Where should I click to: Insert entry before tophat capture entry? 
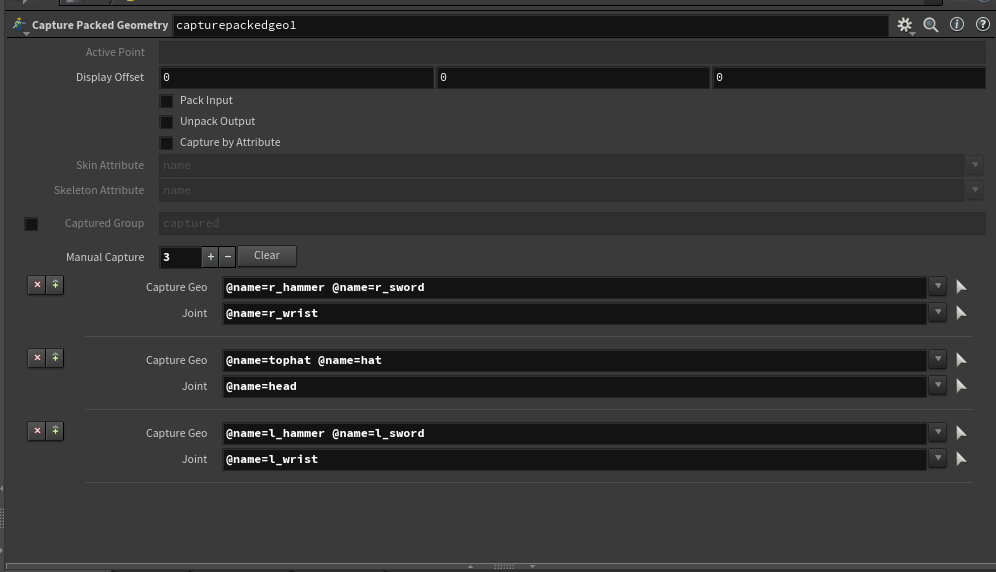(x=55, y=358)
